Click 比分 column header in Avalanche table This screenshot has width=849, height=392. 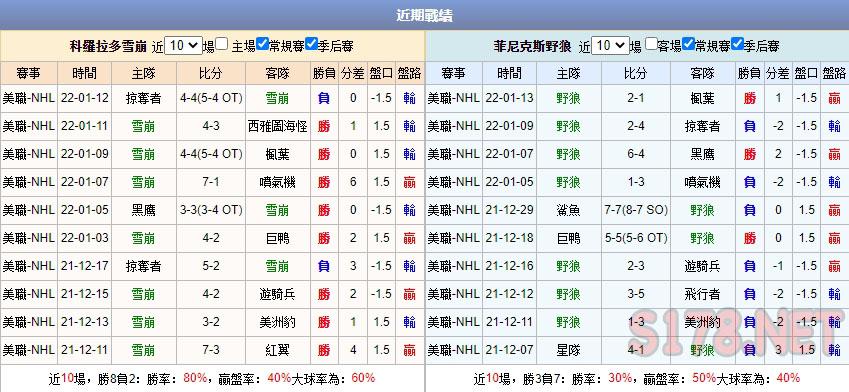click(211, 73)
